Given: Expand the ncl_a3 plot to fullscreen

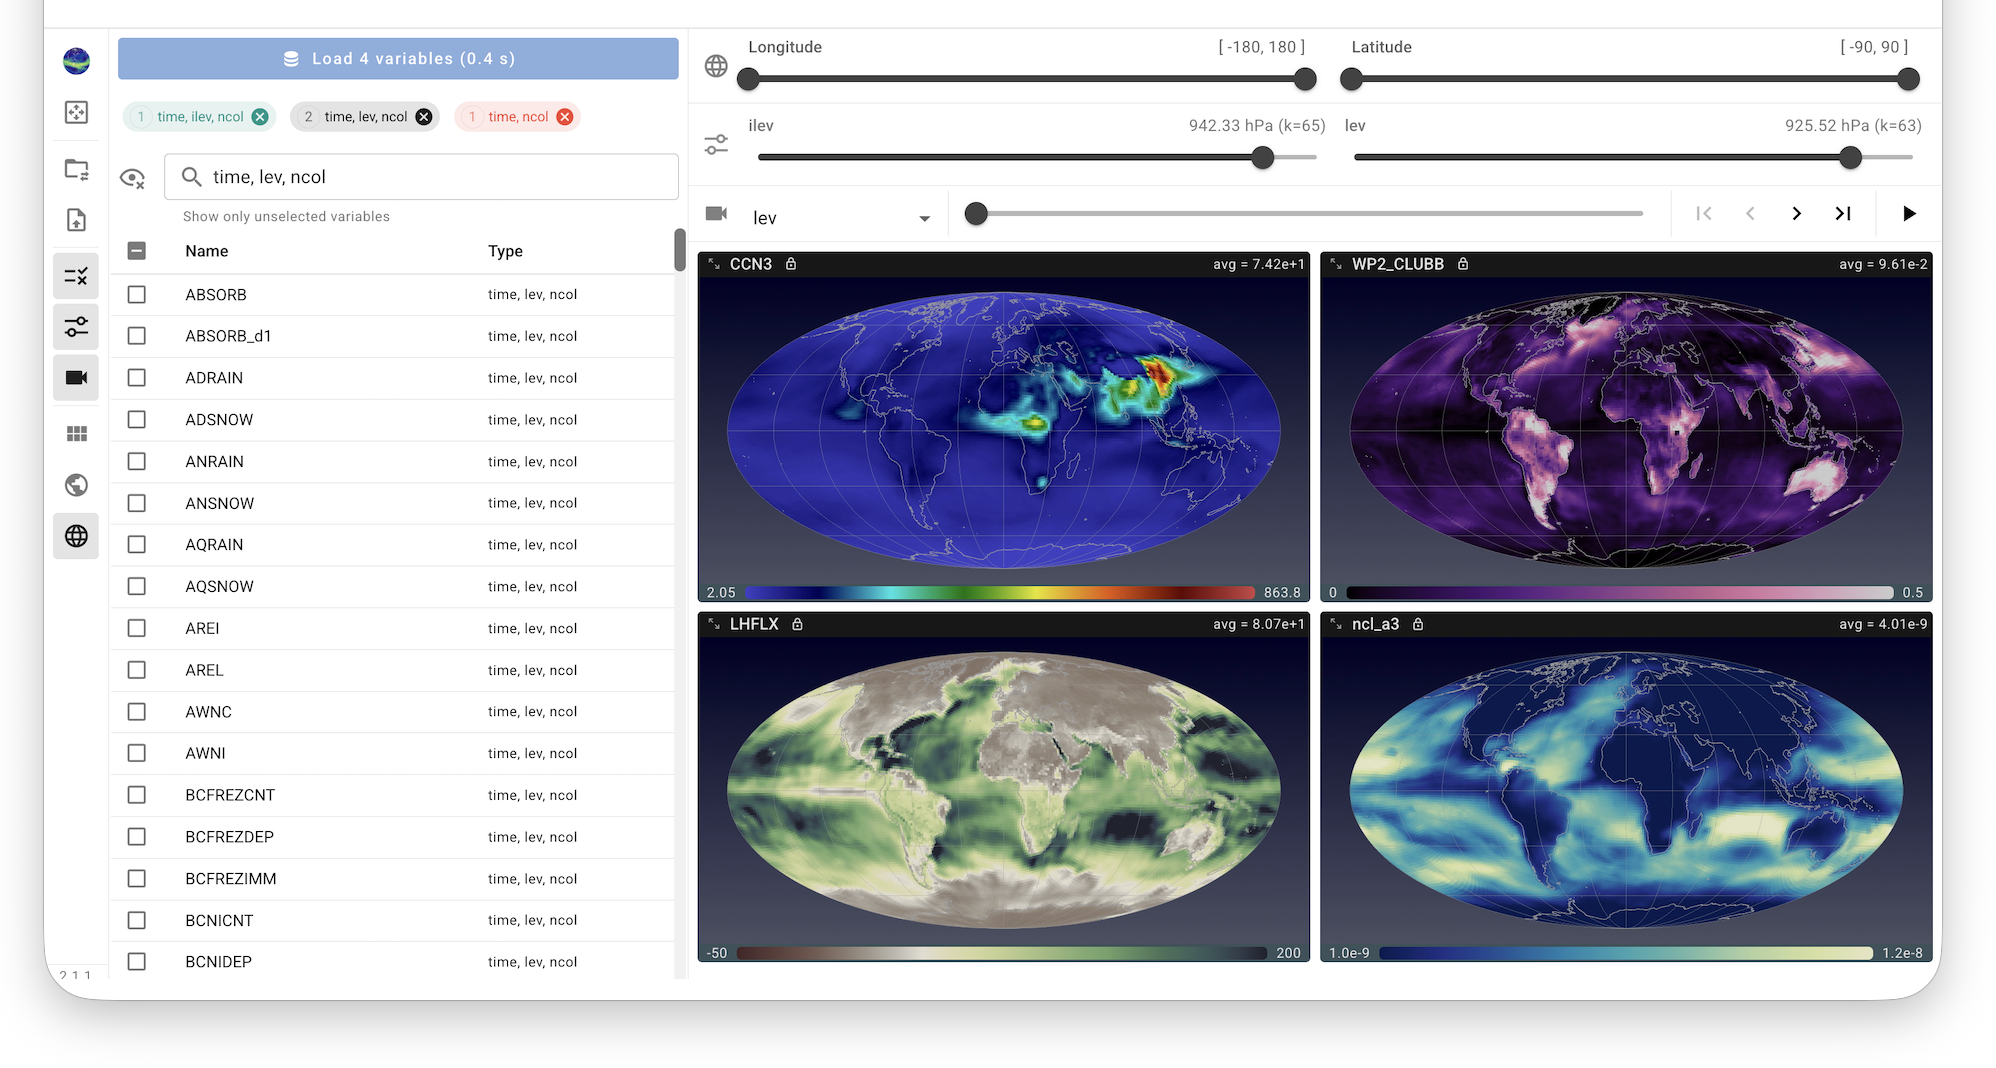Looking at the screenshot, I should tap(1335, 623).
